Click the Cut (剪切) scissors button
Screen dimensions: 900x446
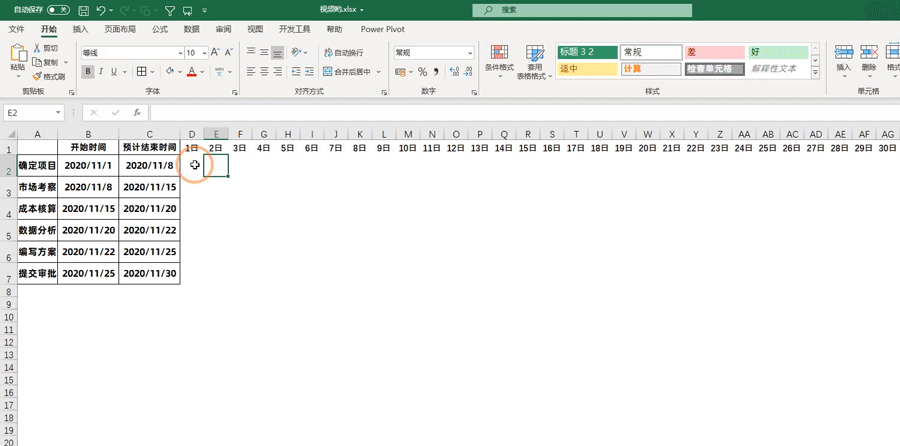tap(45, 48)
